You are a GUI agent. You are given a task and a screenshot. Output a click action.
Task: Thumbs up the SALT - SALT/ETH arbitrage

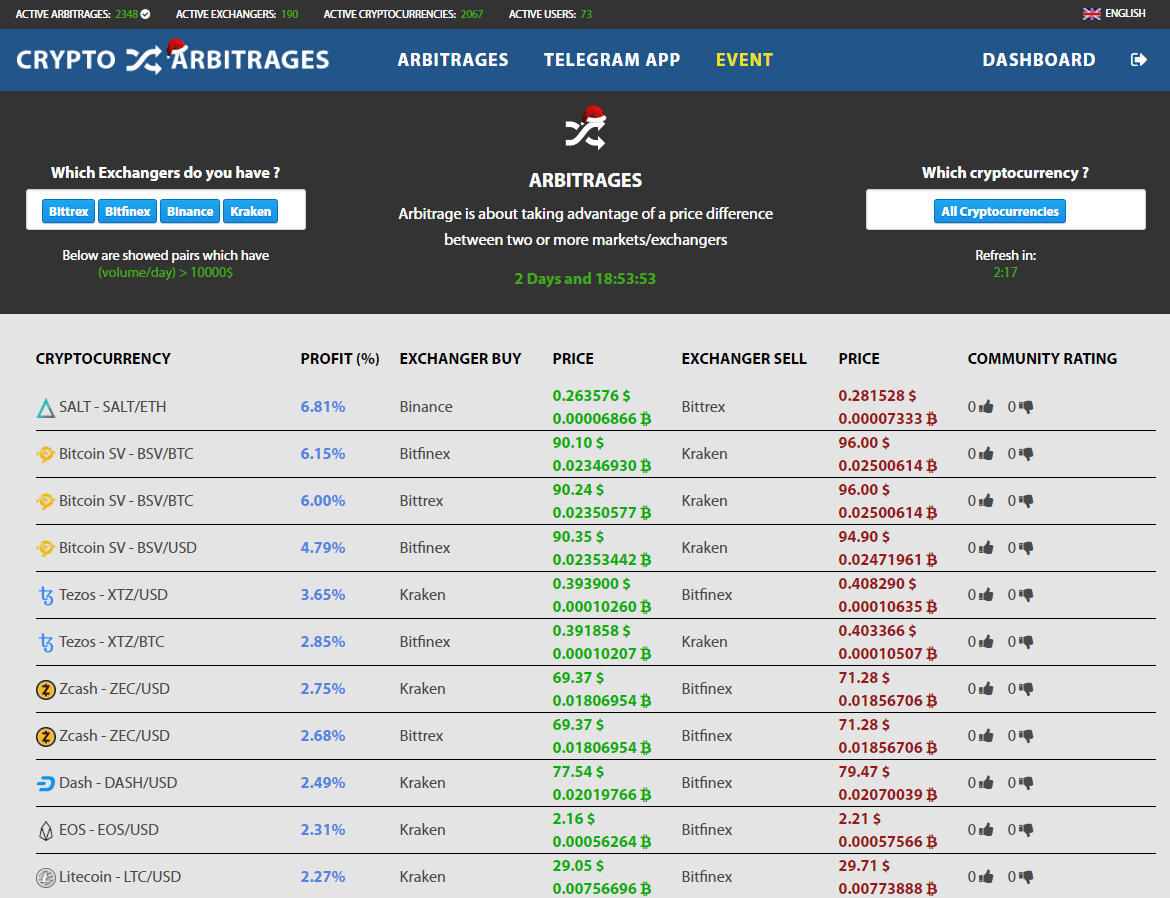click(x=986, y=407)
